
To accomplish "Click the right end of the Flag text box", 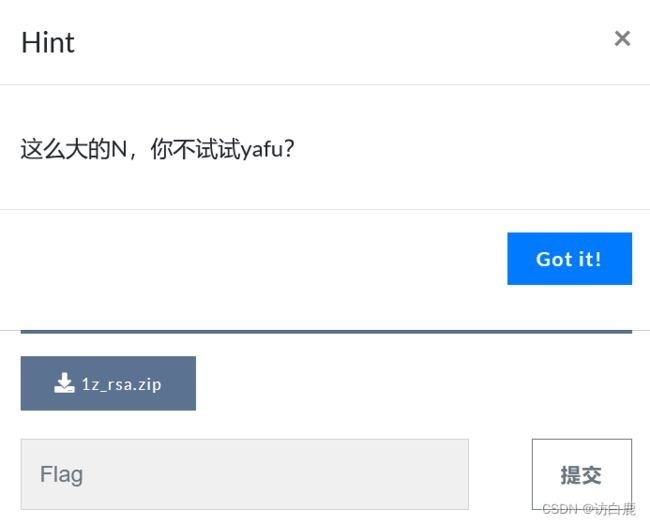I will [456, 474].
